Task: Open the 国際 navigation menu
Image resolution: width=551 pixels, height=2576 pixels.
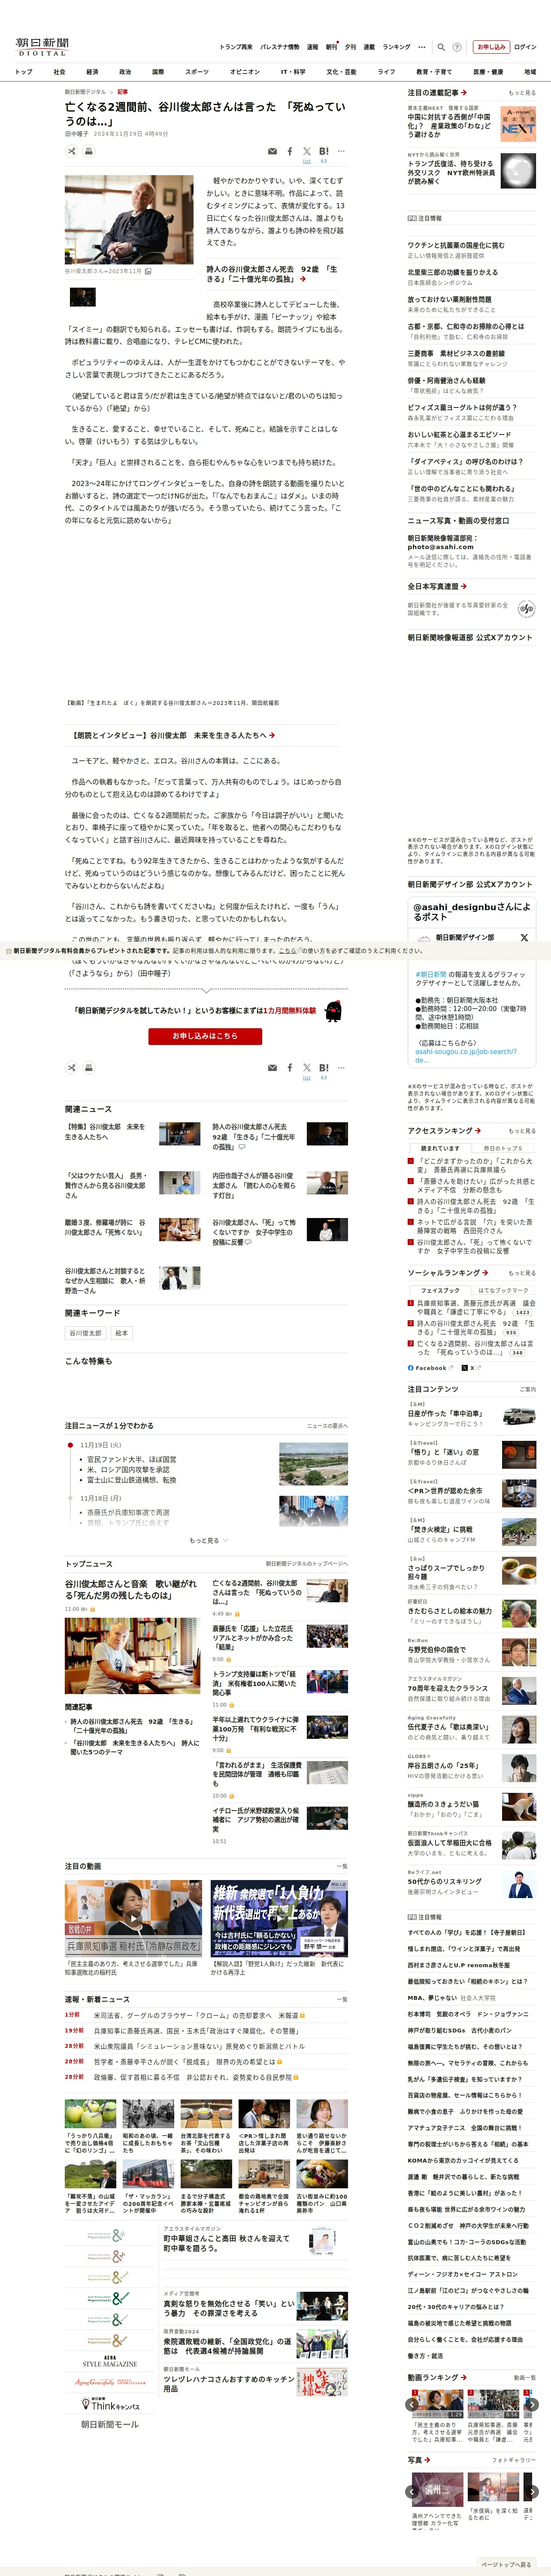Action: 158,72
